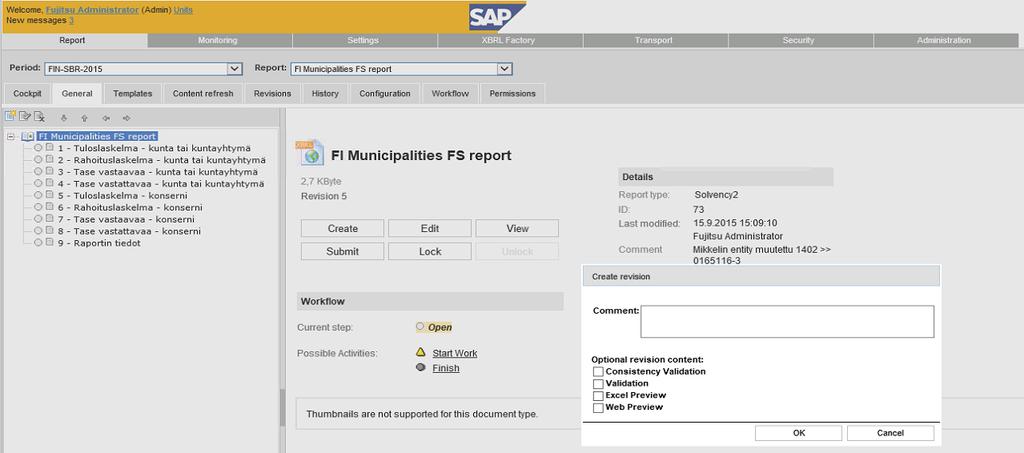
Task: Click the move left arrow icon
Action: tap(106, 118)
